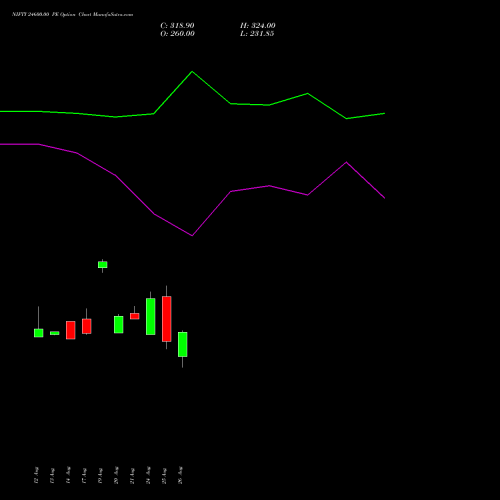Click the tall red candle for 25 Aug
Image resolution: width=500 pixels, height=500 pixels.
(167, 319)
